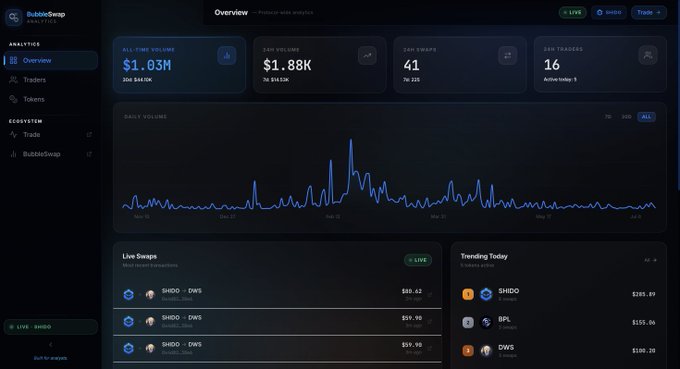The height and width of the screenshot is (369, 680).
Task: Click external link icon on BubbleSwap row
Action: click(x=89, y=154)
